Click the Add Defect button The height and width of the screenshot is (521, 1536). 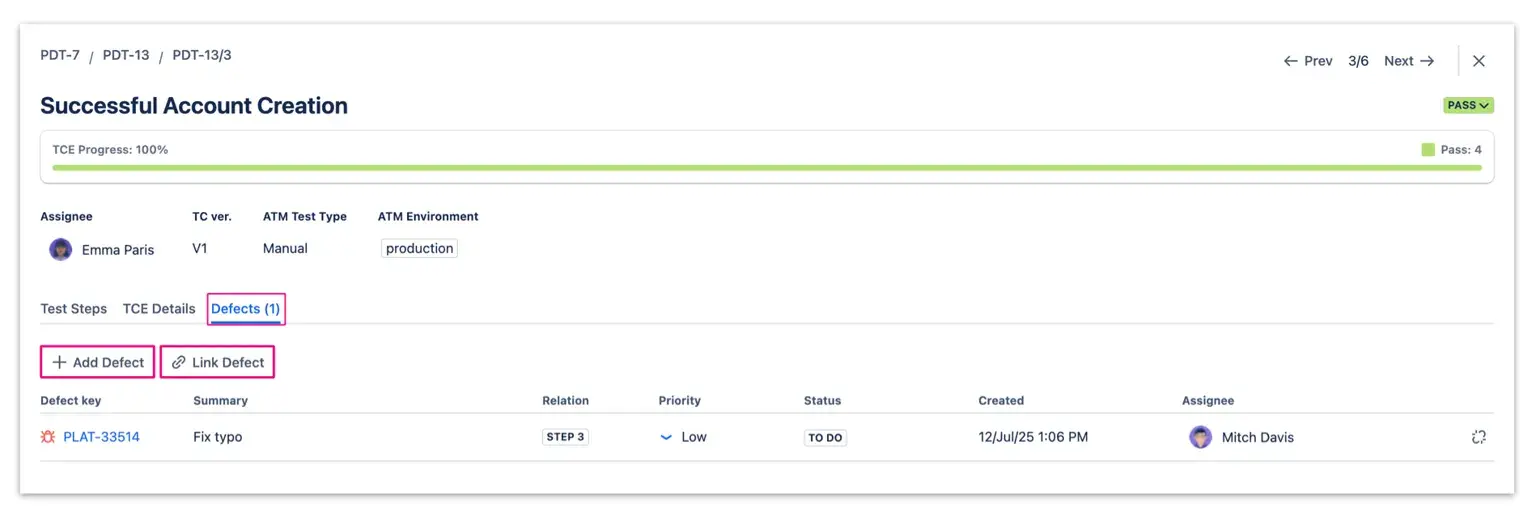98,362
